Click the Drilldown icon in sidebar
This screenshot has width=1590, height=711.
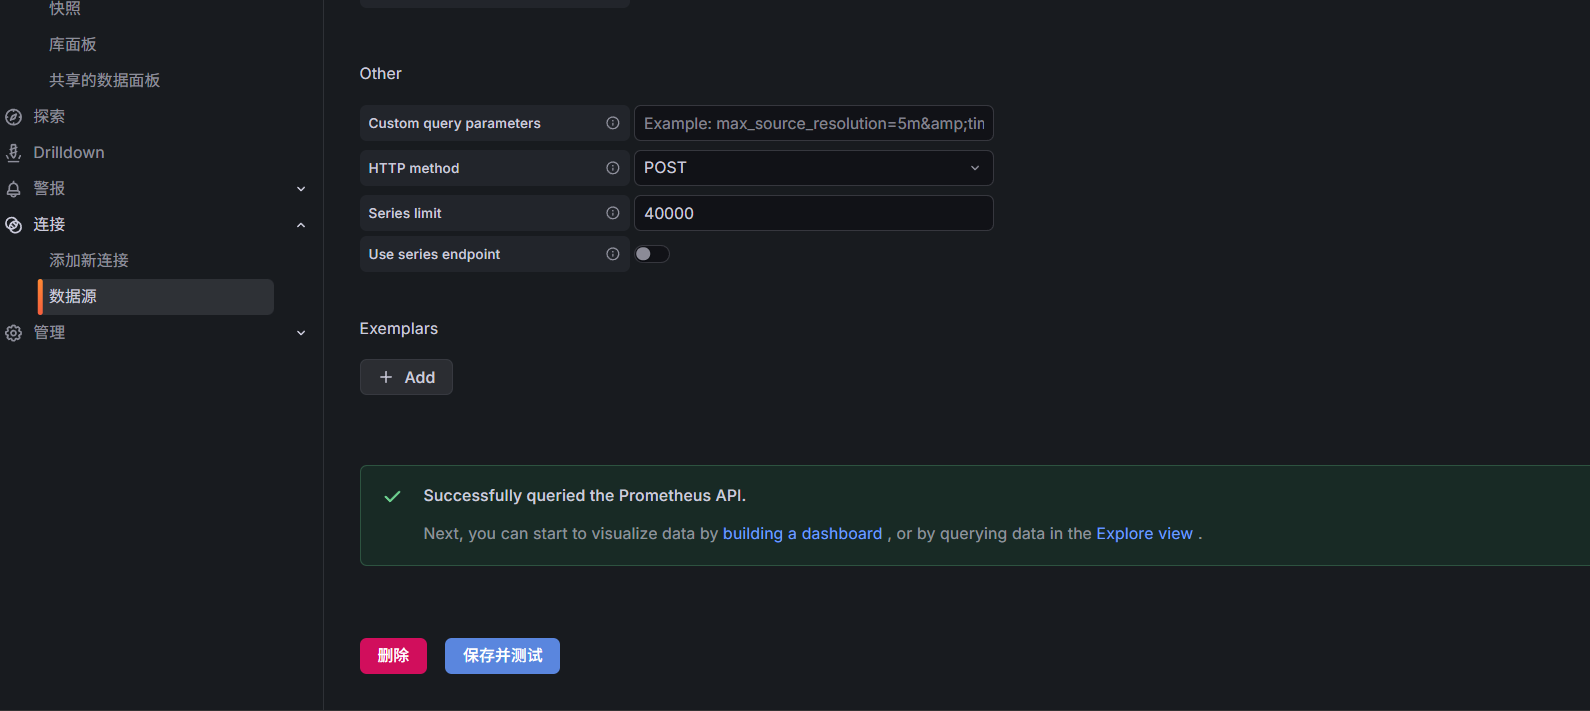point(14,153)
